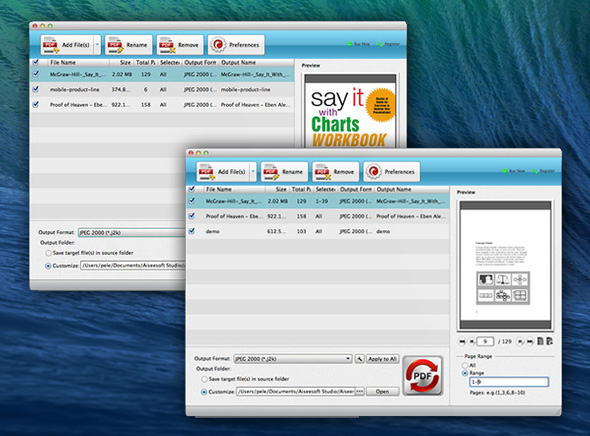Viewport: 590px width, 436px height.
Task: Click Buy Now link in back window
Action: (x=358, y=44)
